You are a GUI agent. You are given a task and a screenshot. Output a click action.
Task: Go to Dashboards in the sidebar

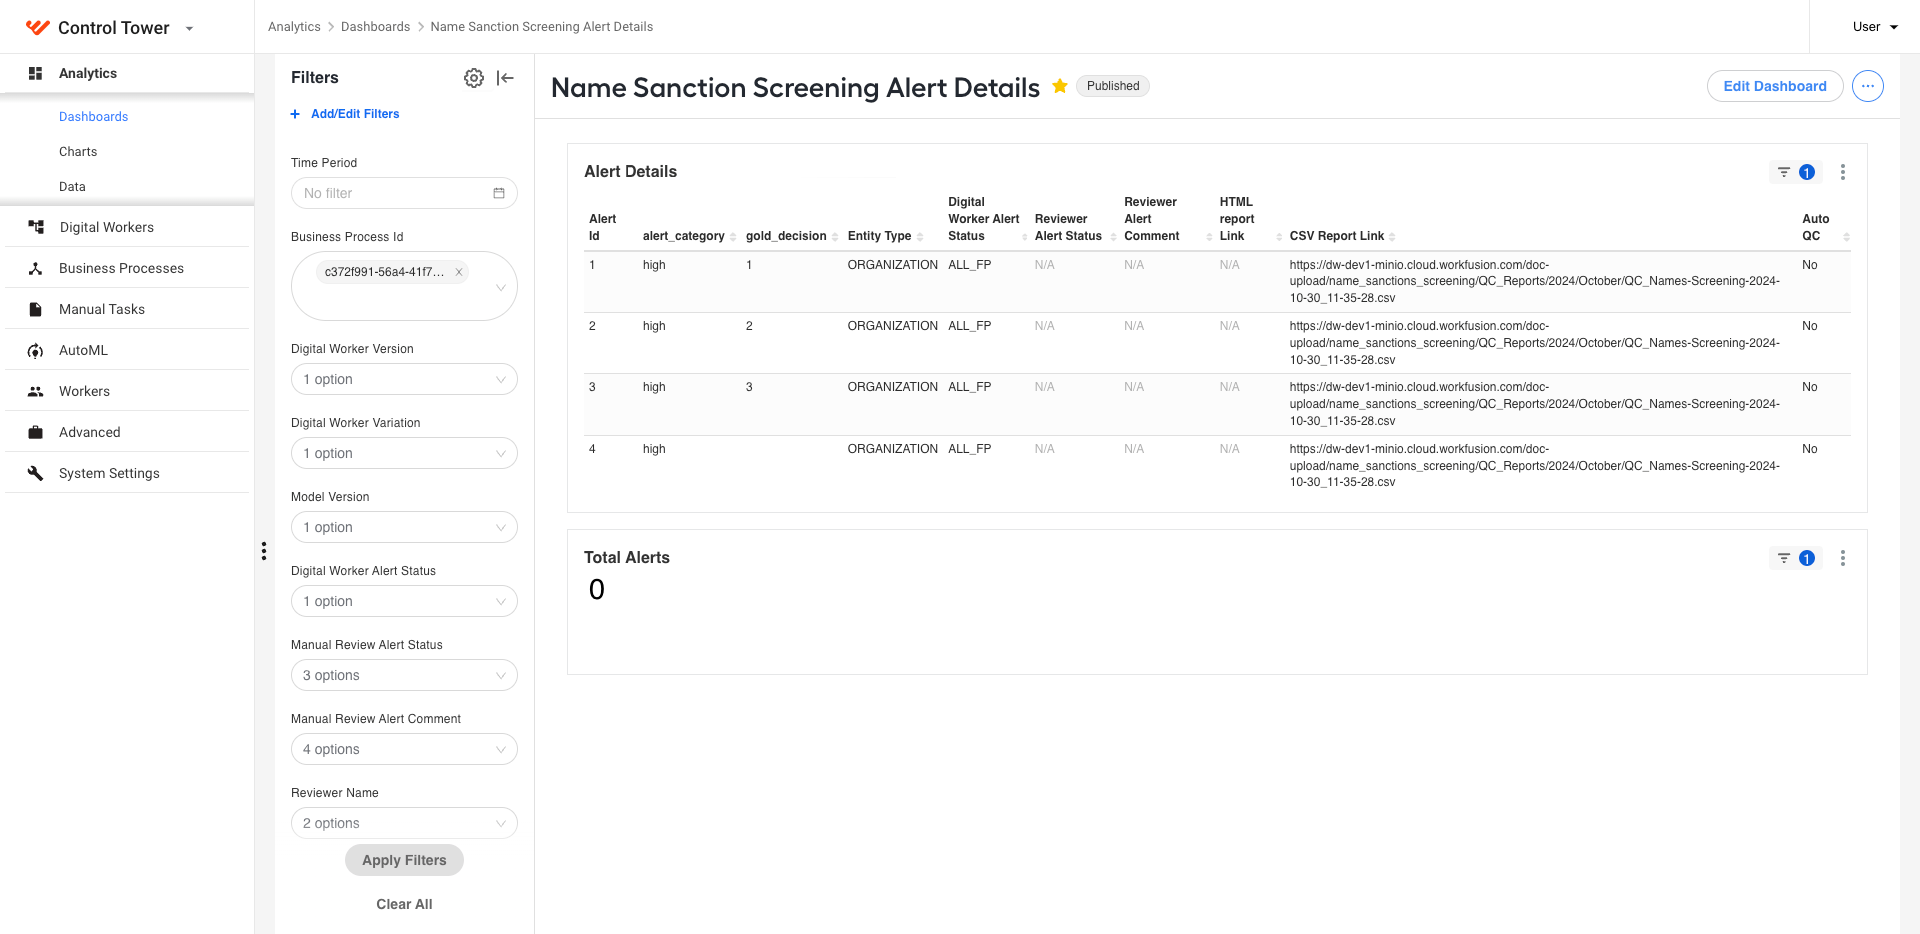[x=93, y=116]
